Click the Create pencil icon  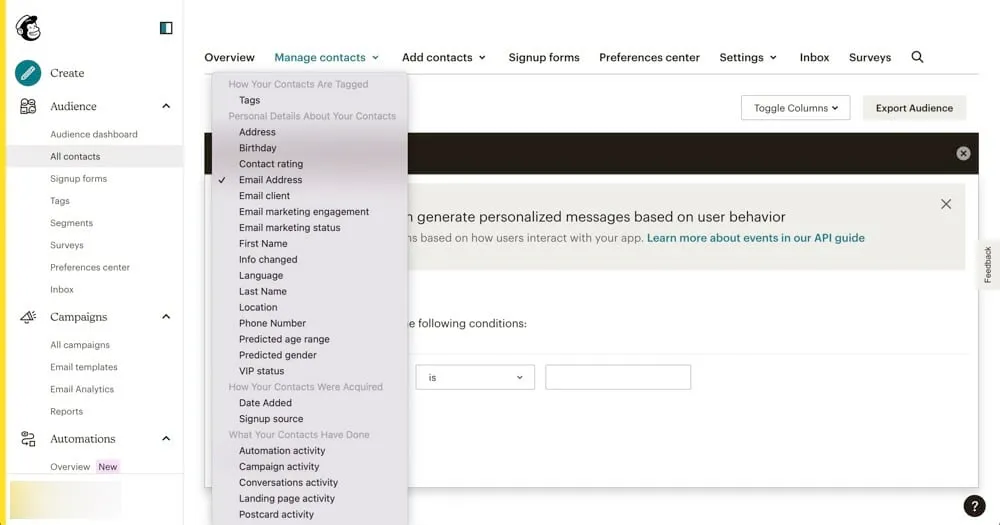(x=28, y=73)
